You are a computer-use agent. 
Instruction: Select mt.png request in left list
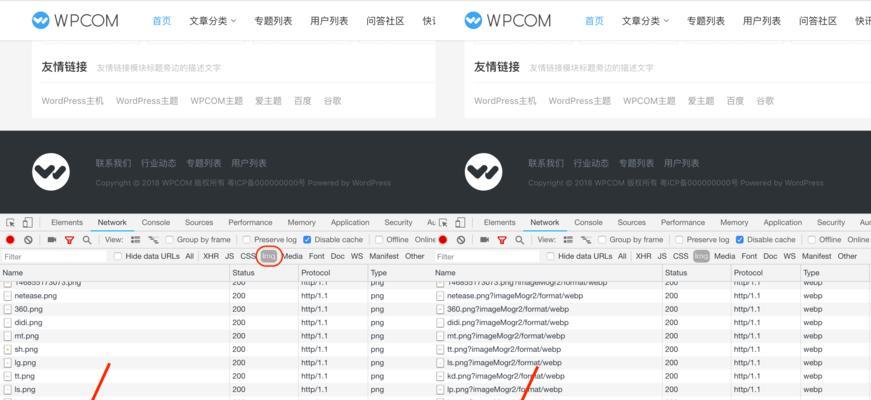217,336
